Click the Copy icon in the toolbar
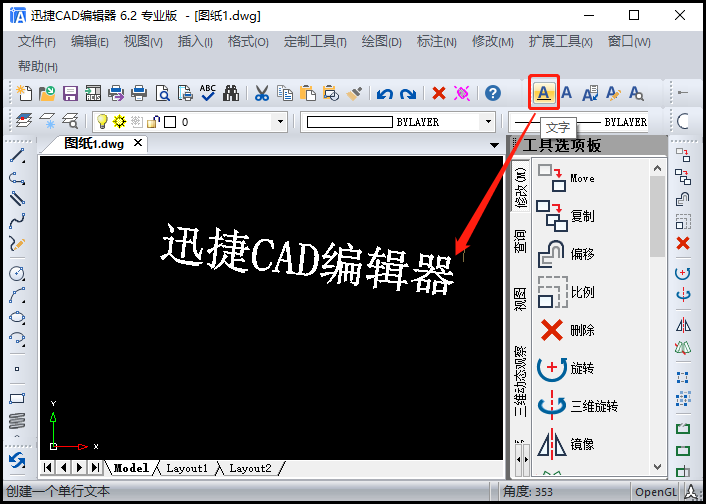 (285, 93)
